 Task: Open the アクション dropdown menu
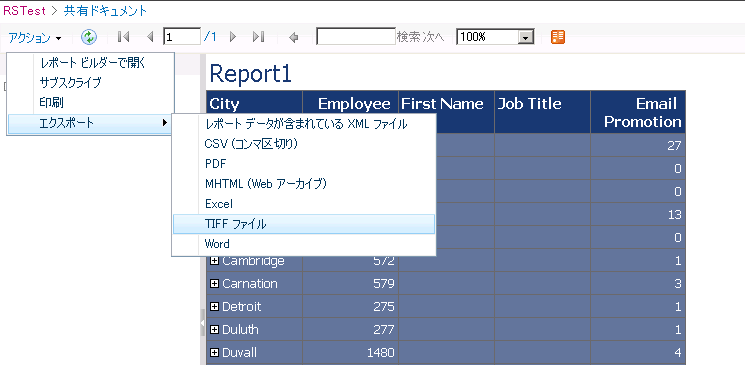coord(35,38)
